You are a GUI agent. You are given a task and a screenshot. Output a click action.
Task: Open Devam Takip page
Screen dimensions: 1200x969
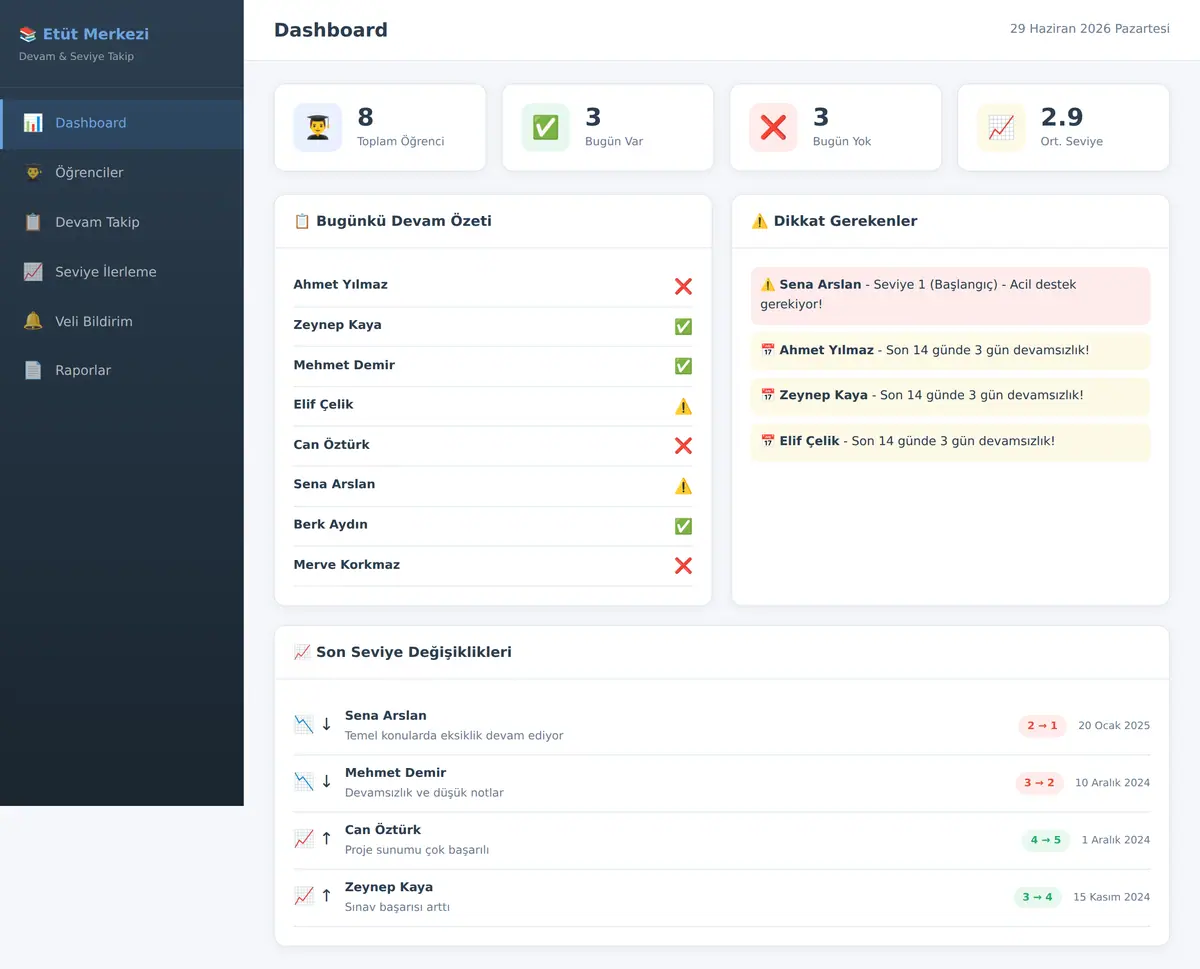121,222
